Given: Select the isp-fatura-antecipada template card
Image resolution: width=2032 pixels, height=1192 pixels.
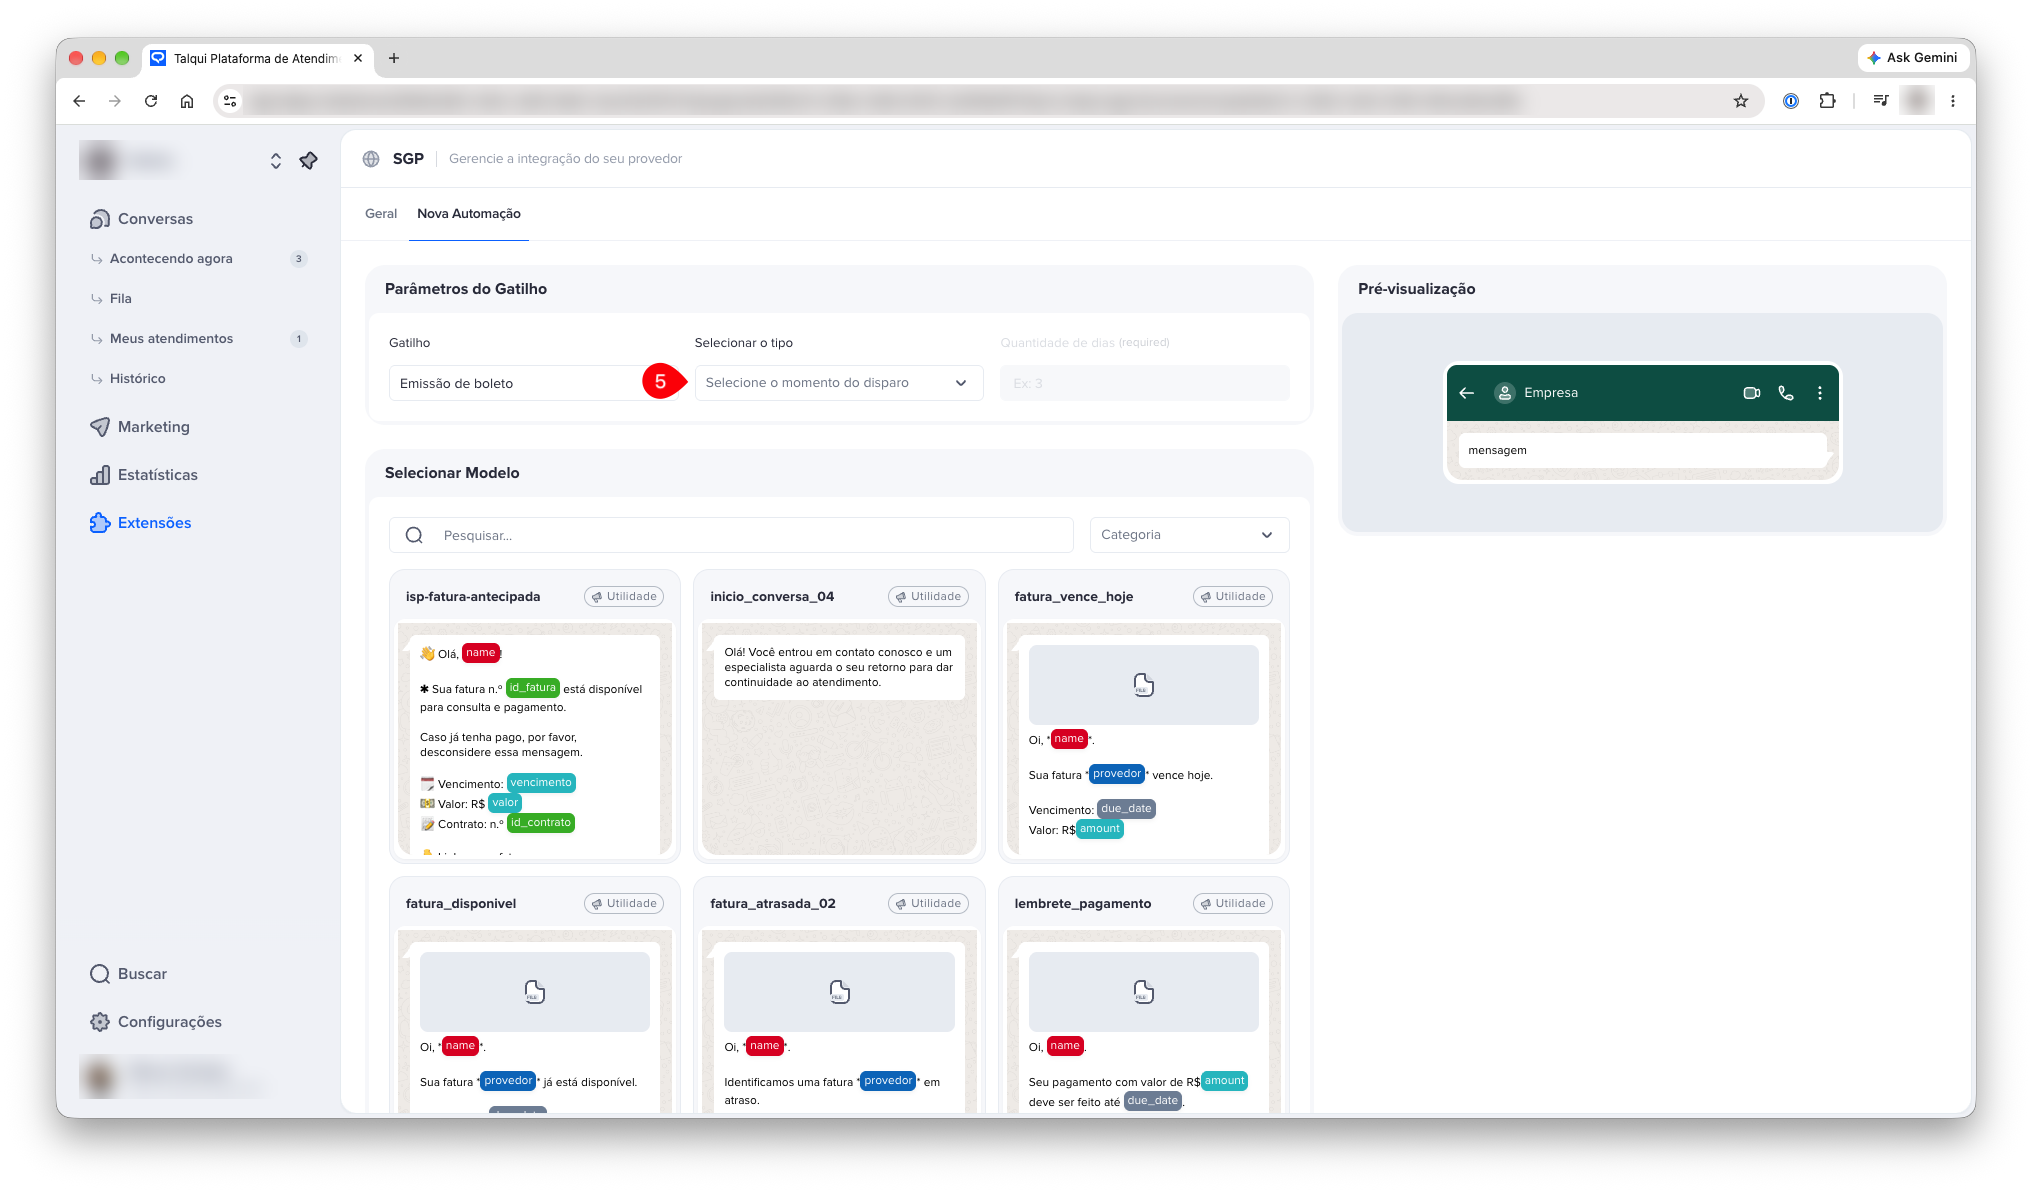Looking at the screenshot, I should (x=534, y=716).
